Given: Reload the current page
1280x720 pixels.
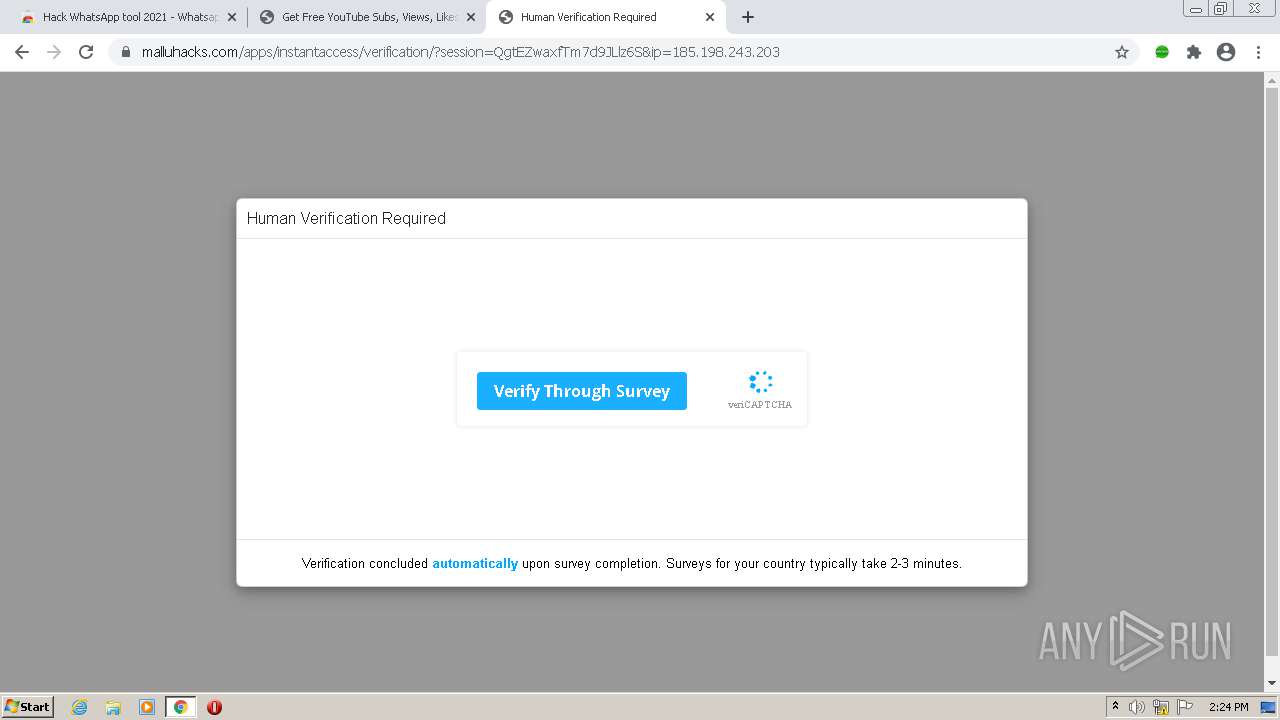Looking at the screenshot, I should (86, 52).
